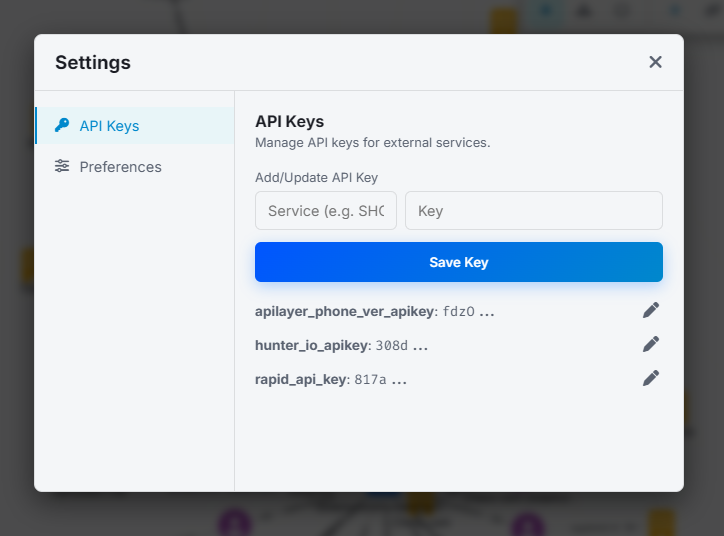Click the 'Manage API keys for external services.' text

[373, 143]
